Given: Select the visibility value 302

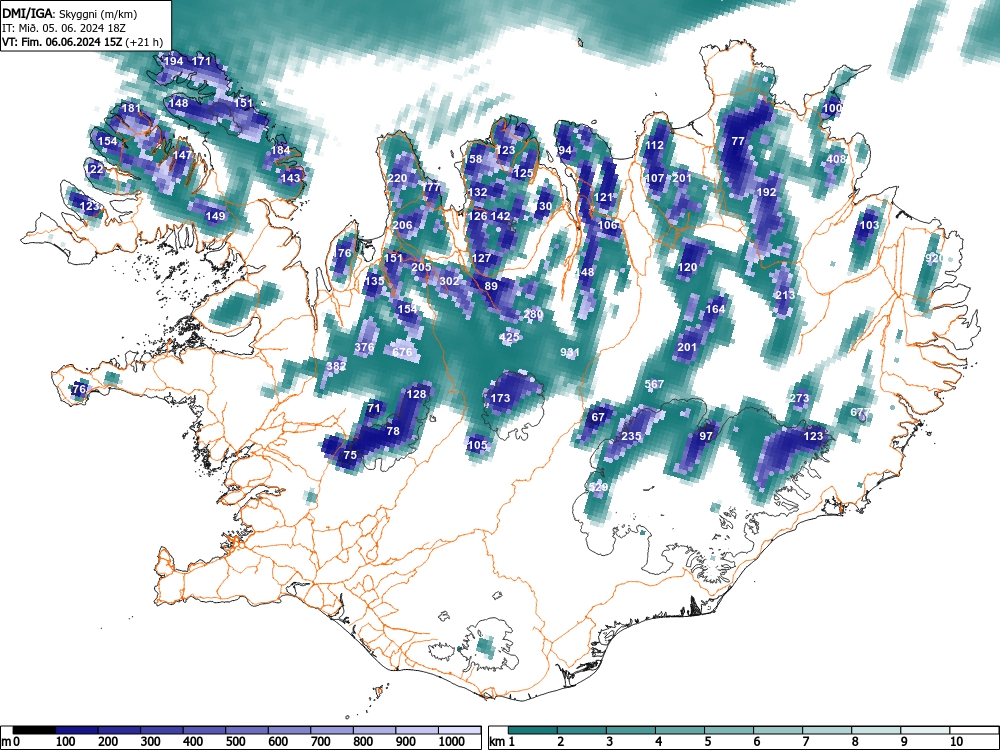Looking at the screenshot, I should click(449, 281).
